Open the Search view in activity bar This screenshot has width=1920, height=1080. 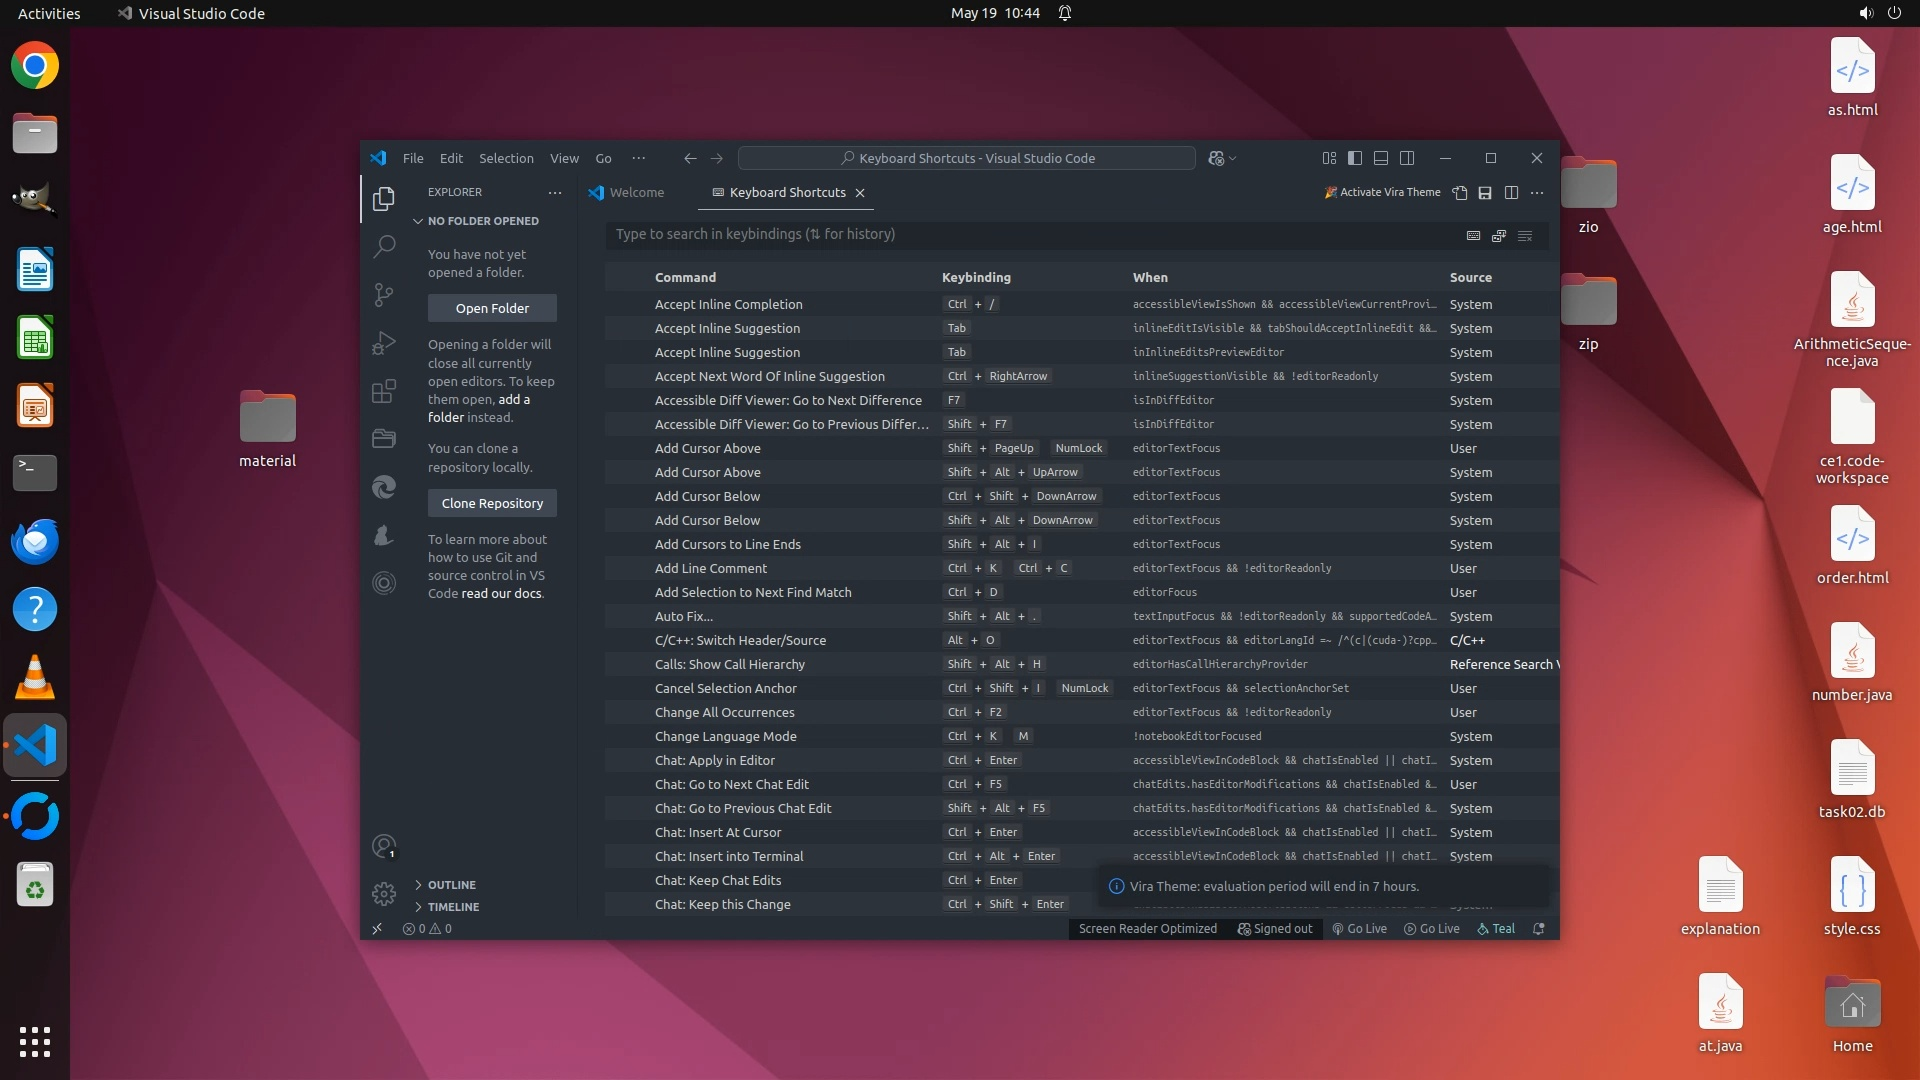click(384, 246)
